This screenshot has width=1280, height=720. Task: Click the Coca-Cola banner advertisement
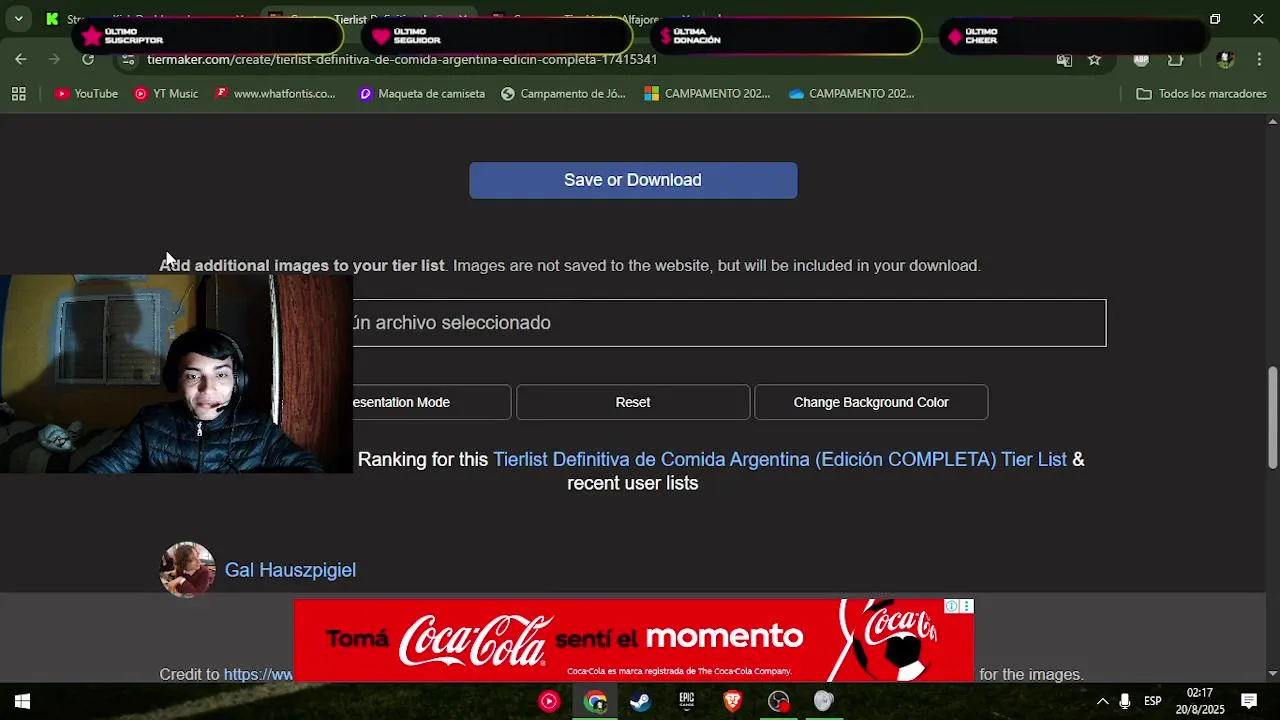(x=633, y=640)
